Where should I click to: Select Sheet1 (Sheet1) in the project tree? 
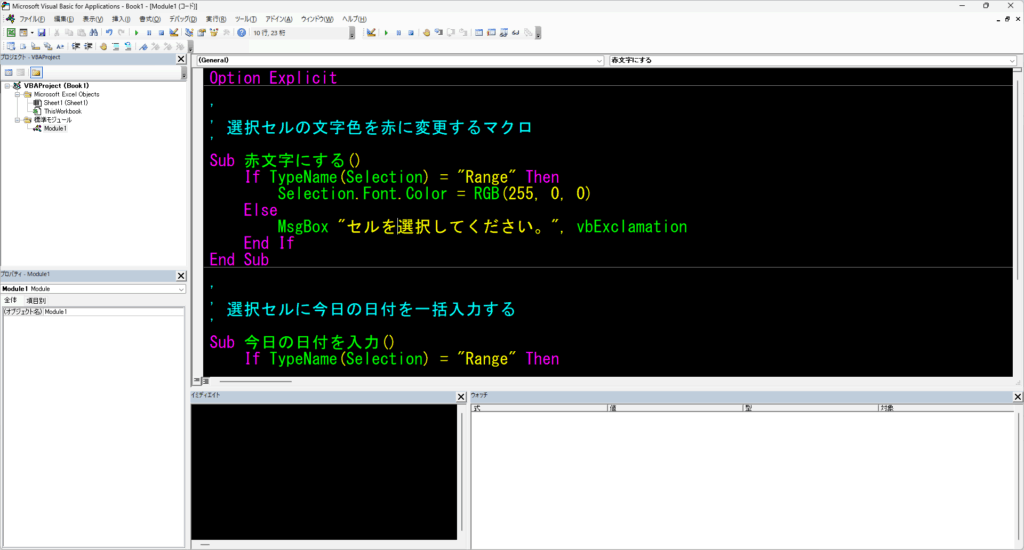point(65,103)
